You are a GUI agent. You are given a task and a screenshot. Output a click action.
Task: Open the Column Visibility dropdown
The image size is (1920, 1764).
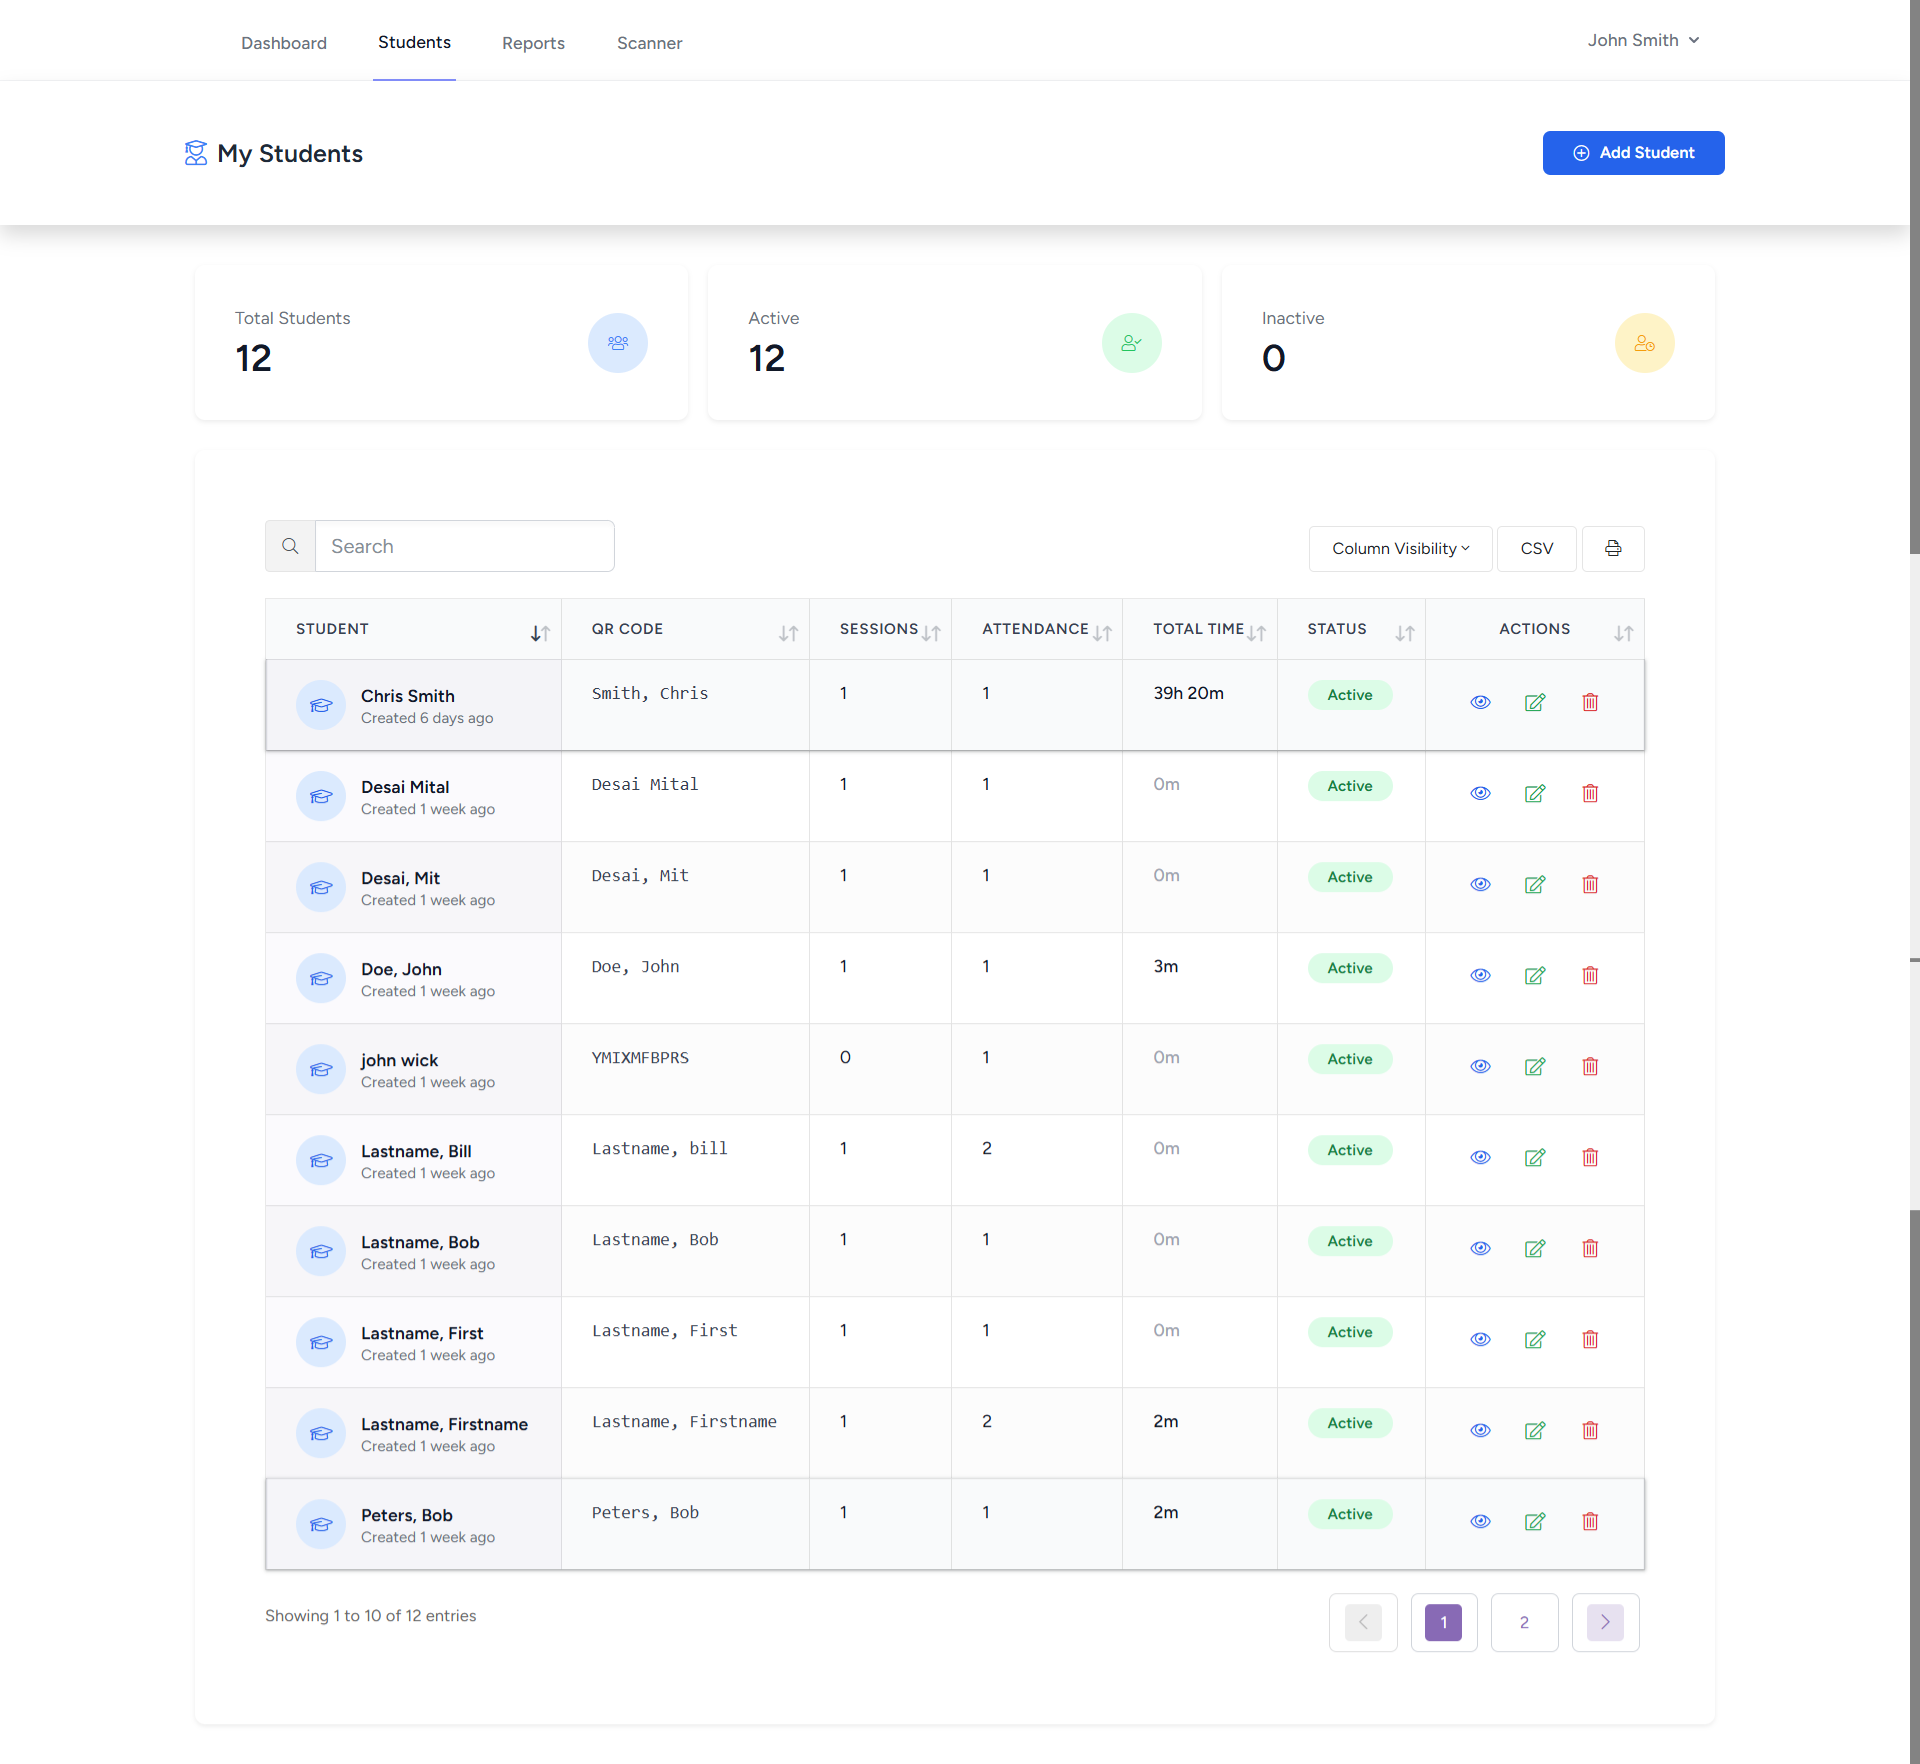1400,549
